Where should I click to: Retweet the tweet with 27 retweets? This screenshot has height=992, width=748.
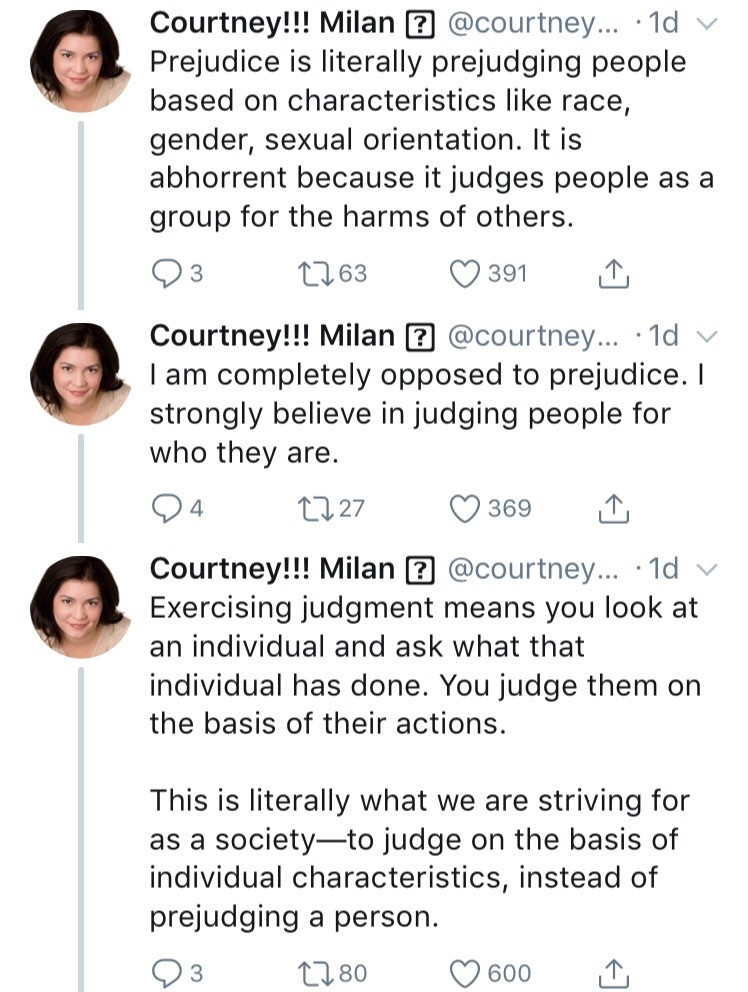[315, 509]
